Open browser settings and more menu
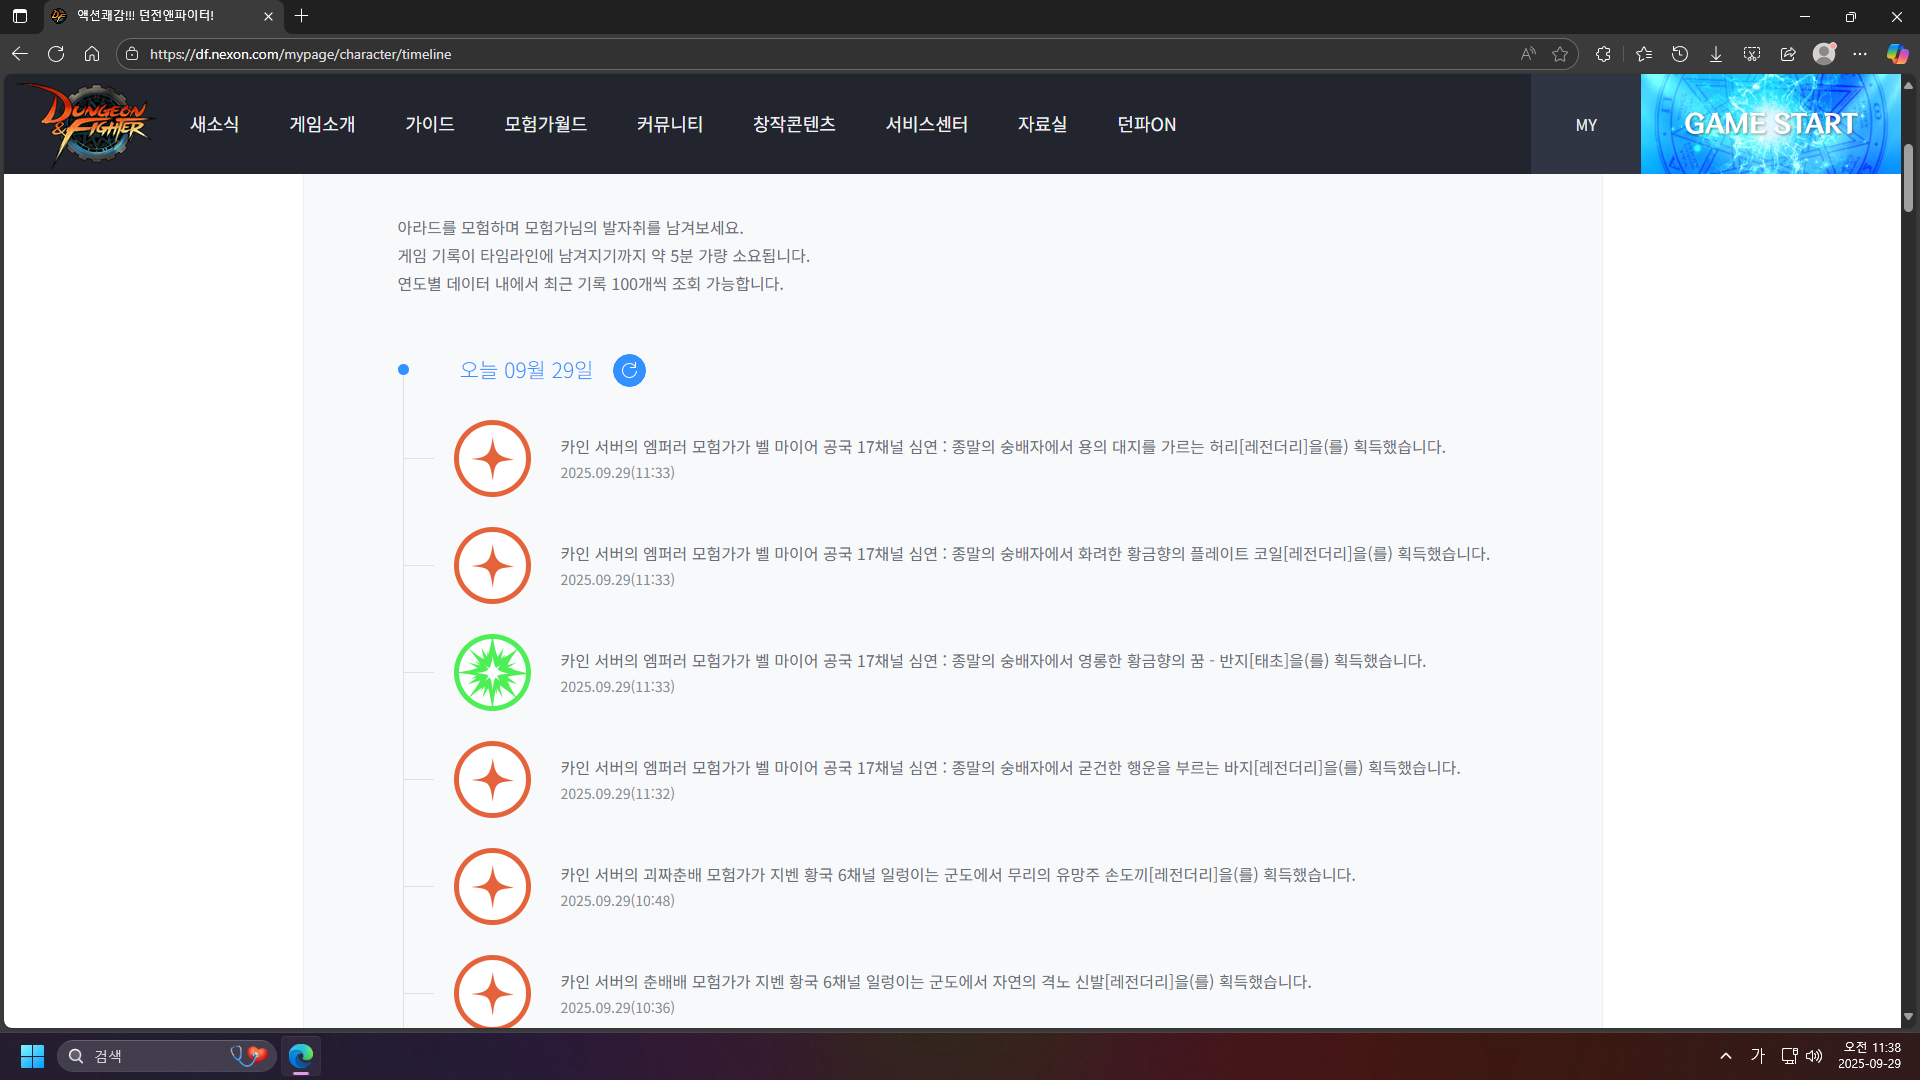Viewport: 1920px width, 1080px height. click(x=1860, y=54)
